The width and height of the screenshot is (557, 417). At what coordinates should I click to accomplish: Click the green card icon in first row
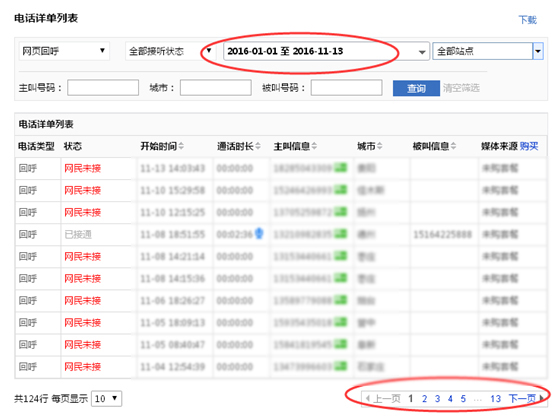341,167
